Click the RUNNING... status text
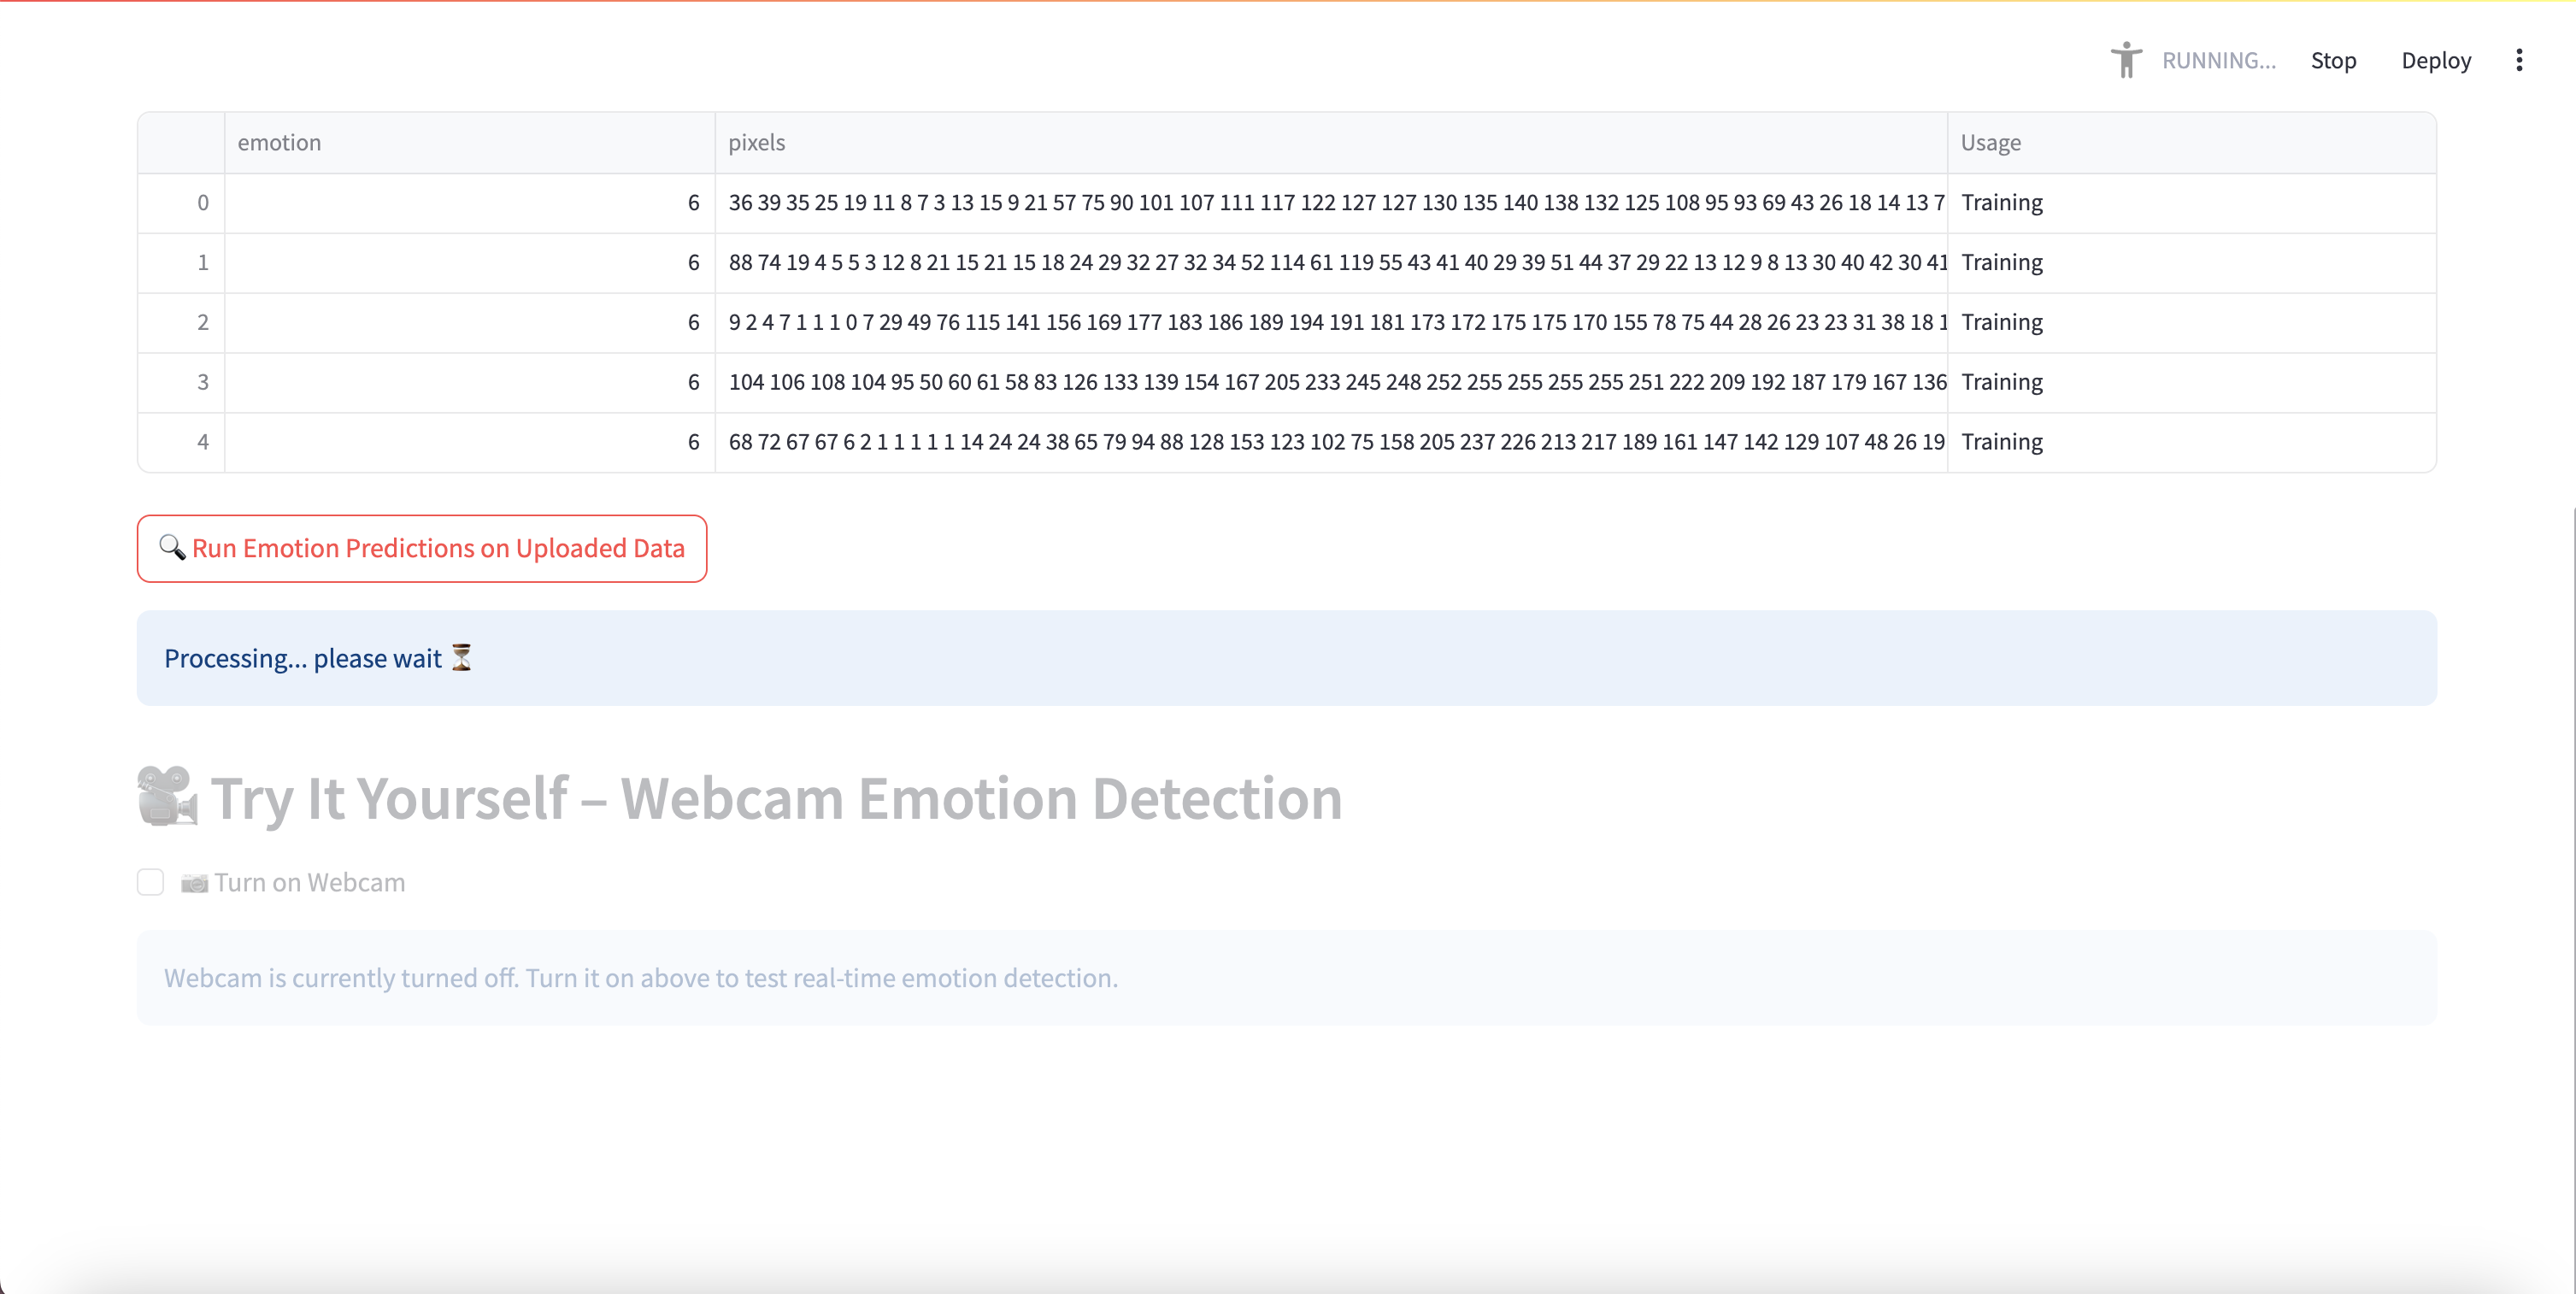Image resolution: width=2576 pixels, height=1294 pixels. coord(2218,60)
